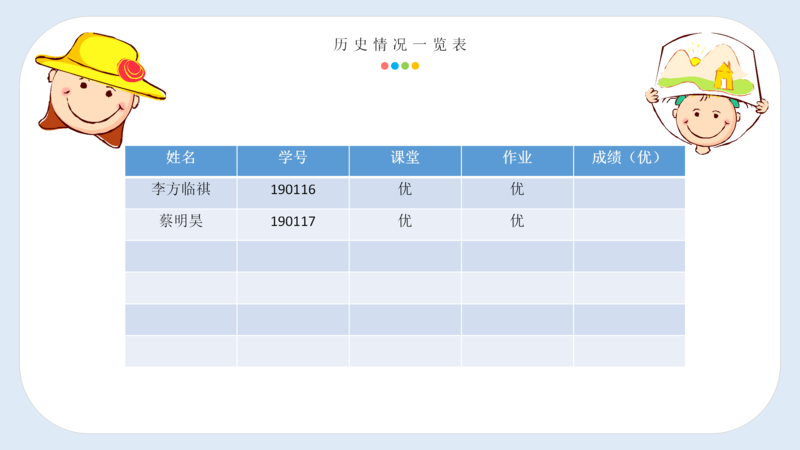
Task: Click the yellow dot under the title
Action: 415,66
